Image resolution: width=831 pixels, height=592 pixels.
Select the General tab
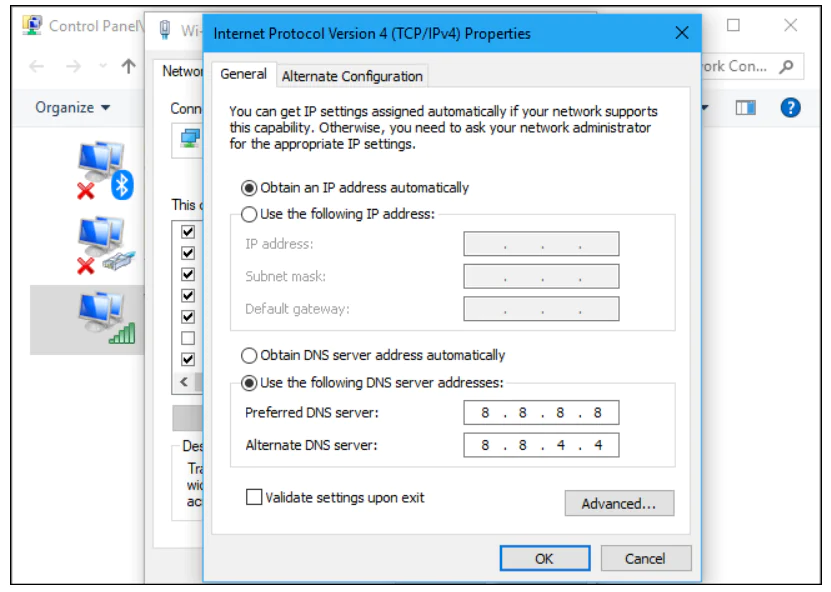[x=243, y=74]
